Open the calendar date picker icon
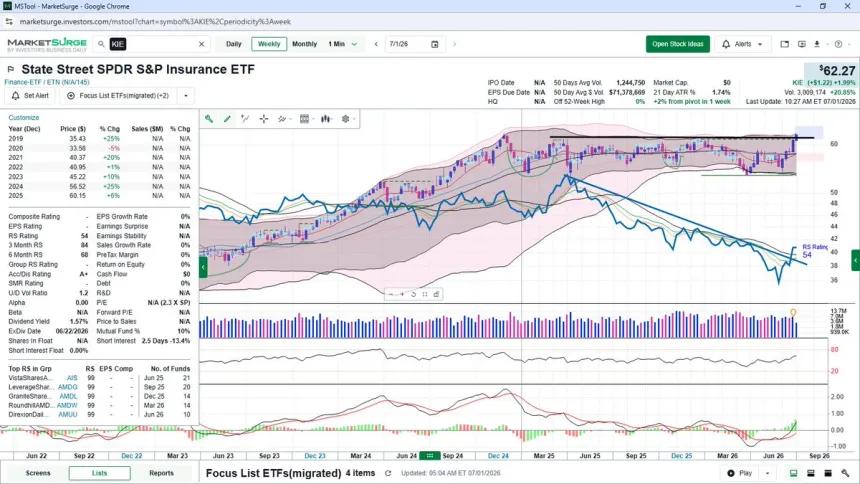860x484 pixels. [x=435, y=44]
